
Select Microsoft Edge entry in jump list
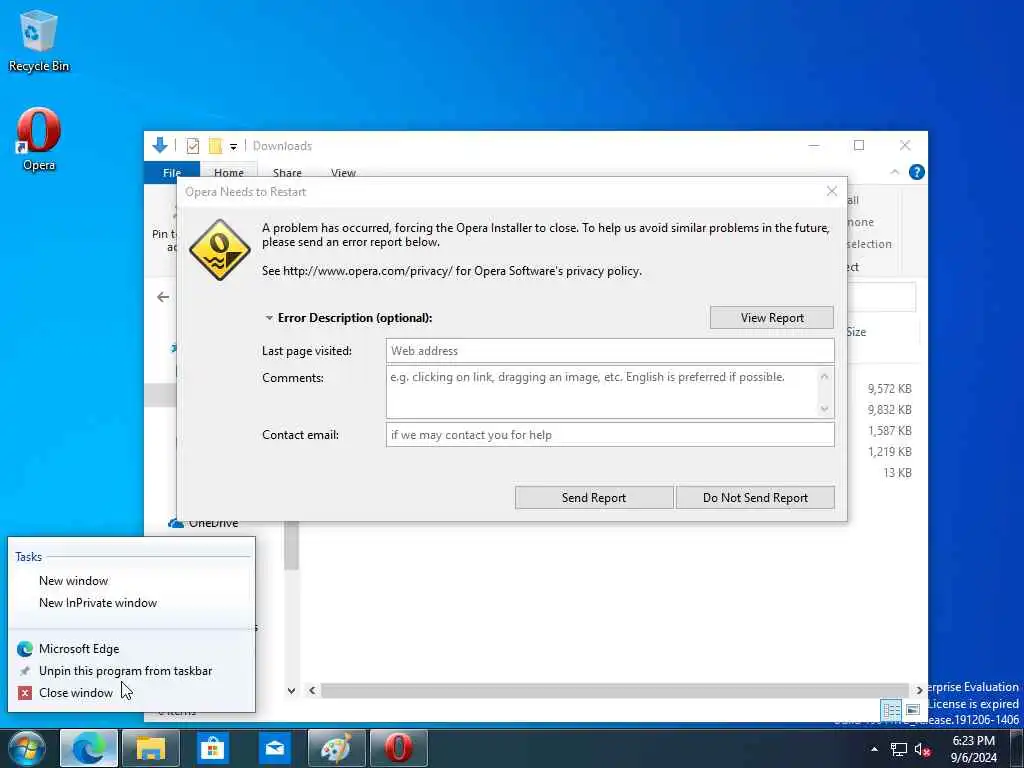79,648
